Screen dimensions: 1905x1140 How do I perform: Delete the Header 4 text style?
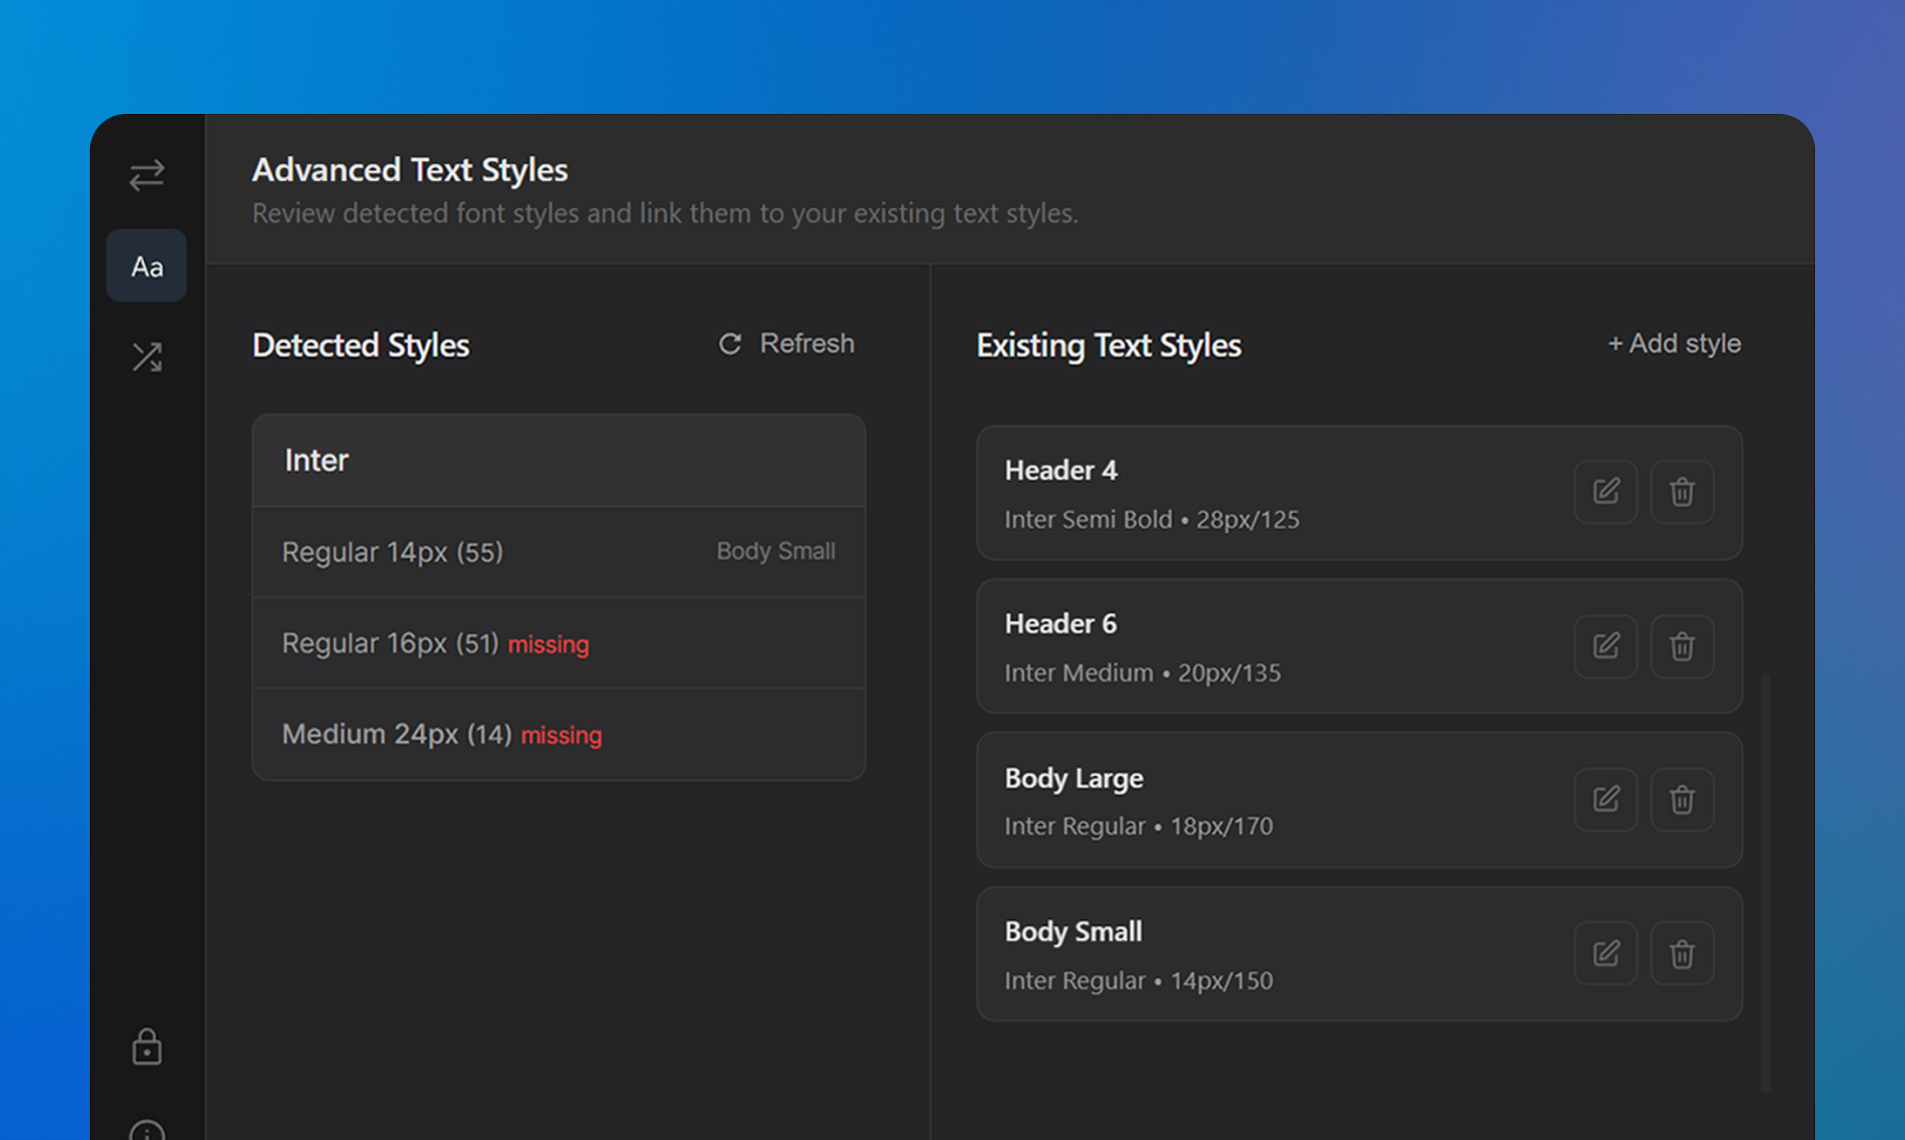[1682, 492]
